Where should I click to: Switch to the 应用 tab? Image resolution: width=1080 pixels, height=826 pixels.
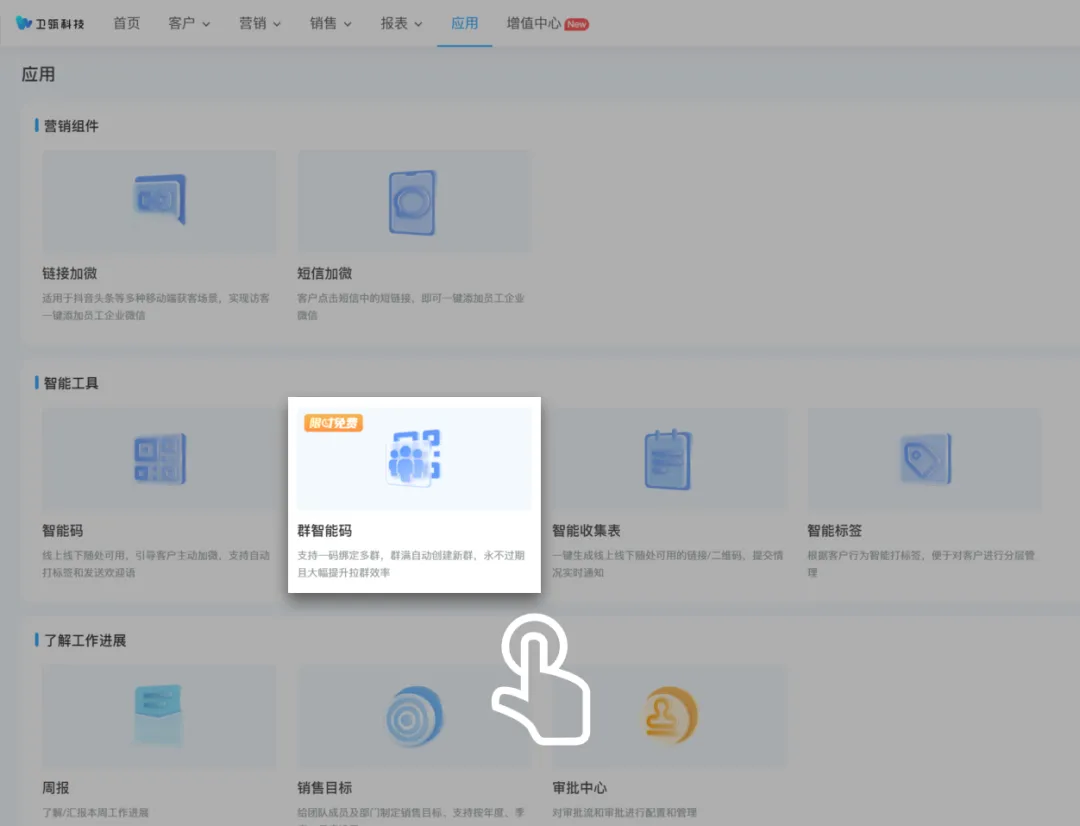[x=465, y=23]
